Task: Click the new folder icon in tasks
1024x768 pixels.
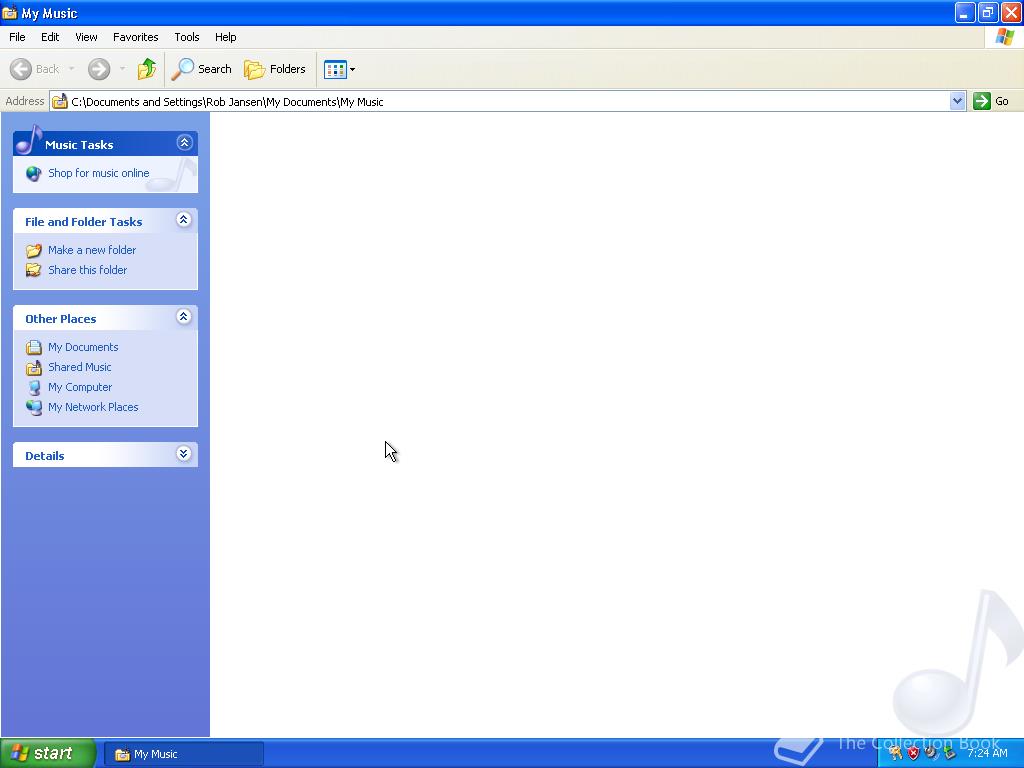Action: pyautogui.click(x=33, y=250)
